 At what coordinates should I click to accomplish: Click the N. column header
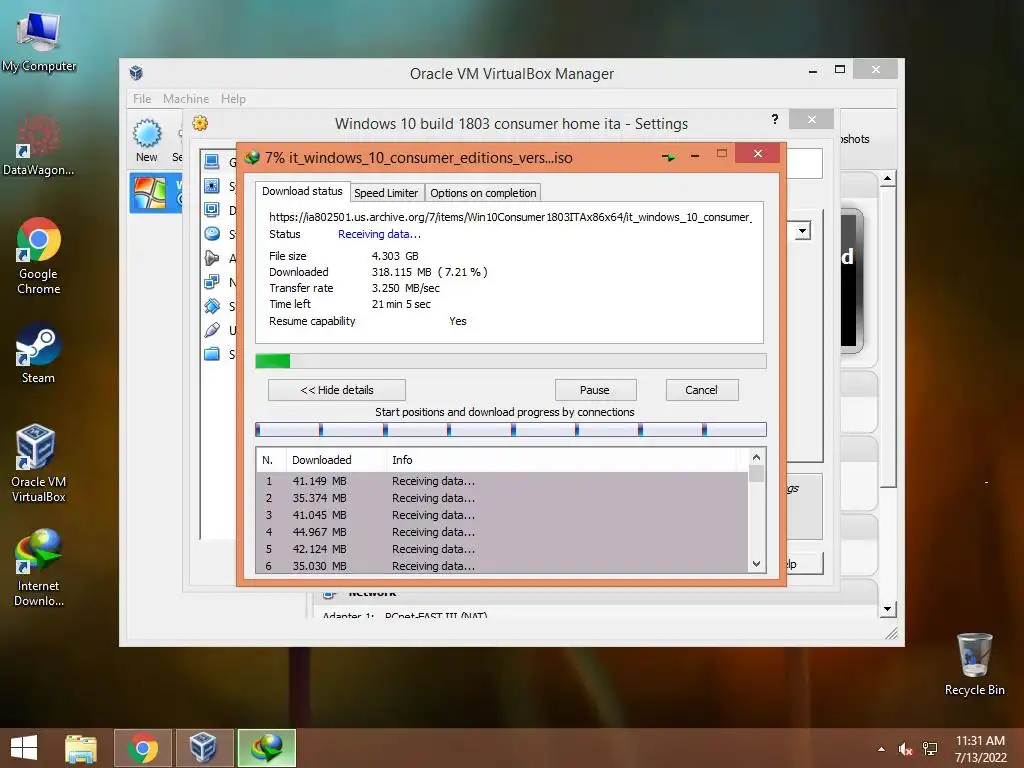(271, 460)
